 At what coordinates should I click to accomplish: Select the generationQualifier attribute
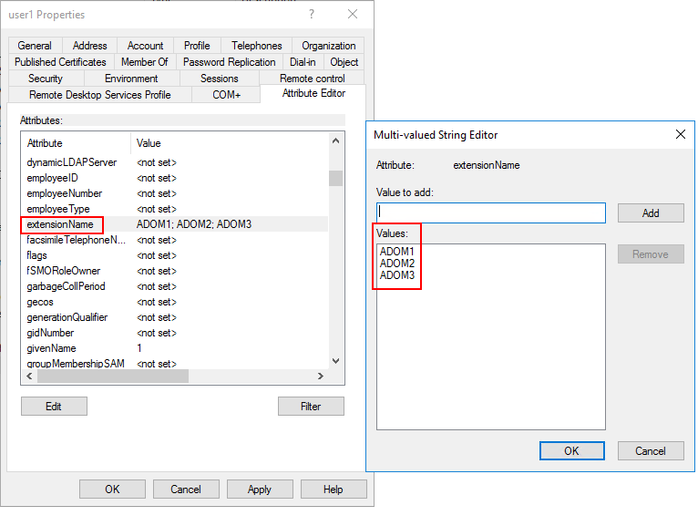point(174,317)
